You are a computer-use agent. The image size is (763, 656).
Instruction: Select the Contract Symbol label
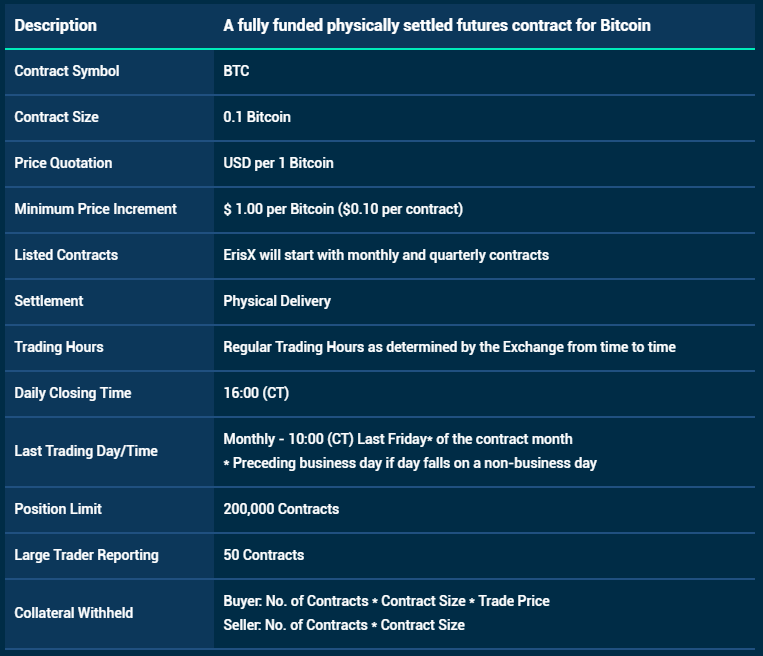click(x=67, y=71)
